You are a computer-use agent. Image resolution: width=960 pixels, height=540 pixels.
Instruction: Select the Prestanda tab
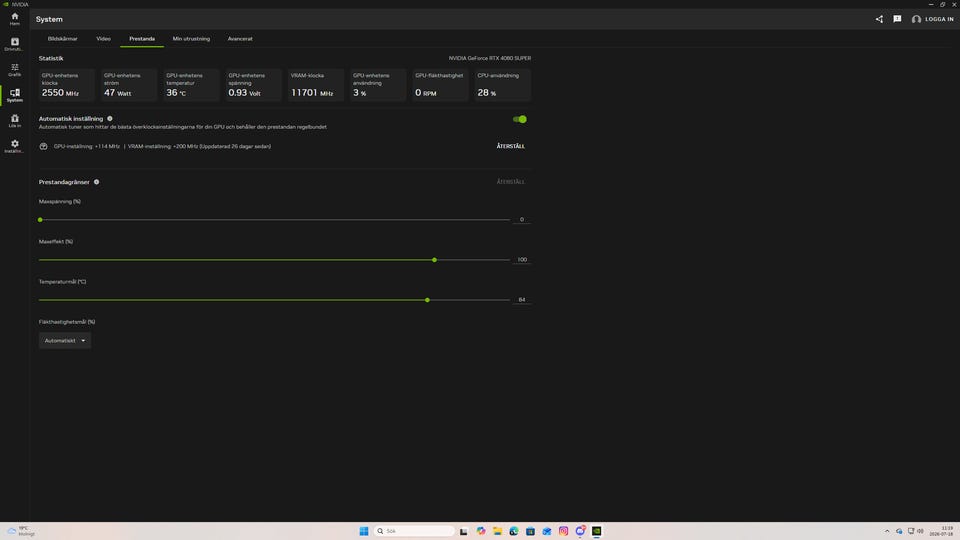click(x=142, y=39)
